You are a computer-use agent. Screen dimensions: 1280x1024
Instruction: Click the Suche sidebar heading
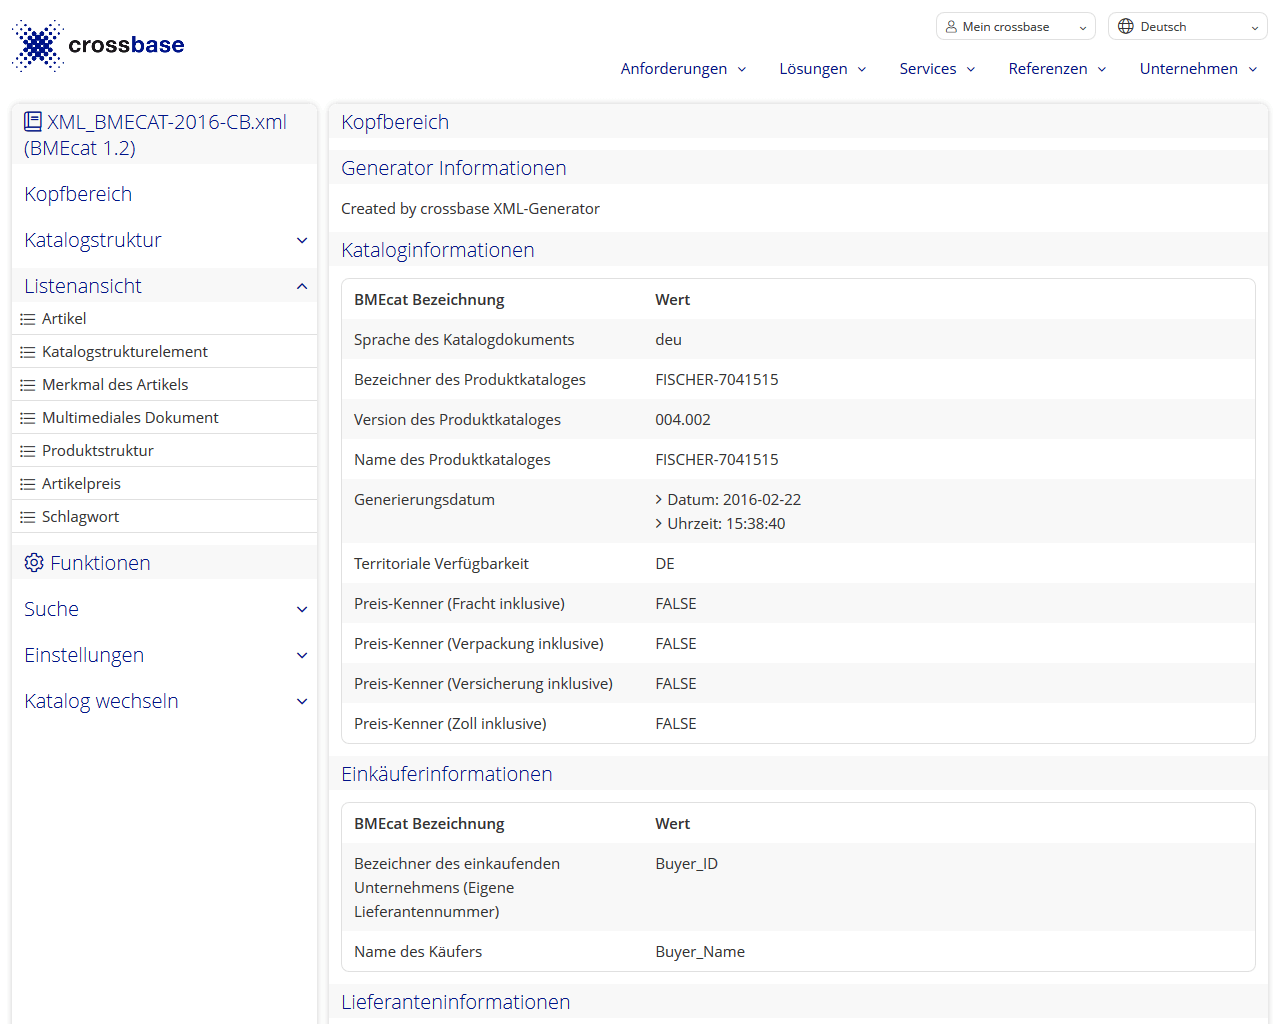(51, 609)
